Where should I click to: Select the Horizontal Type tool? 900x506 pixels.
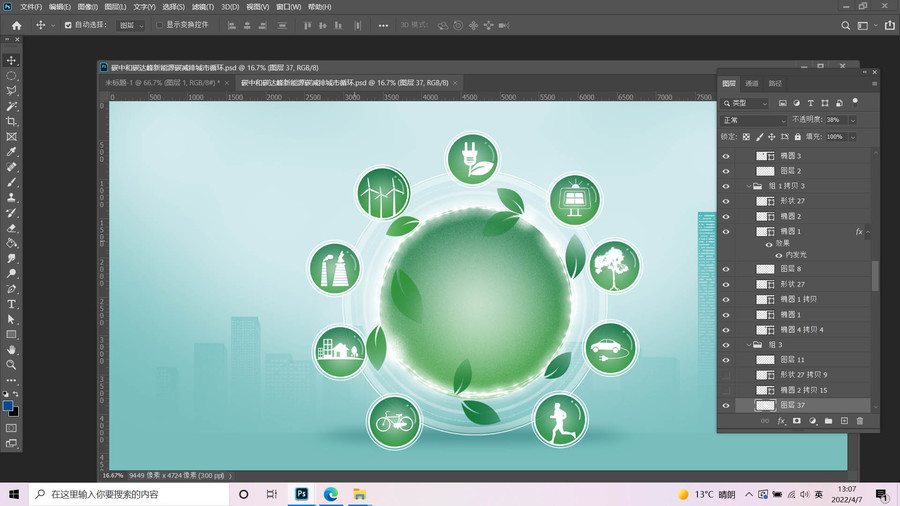click(x=11, y=304)
